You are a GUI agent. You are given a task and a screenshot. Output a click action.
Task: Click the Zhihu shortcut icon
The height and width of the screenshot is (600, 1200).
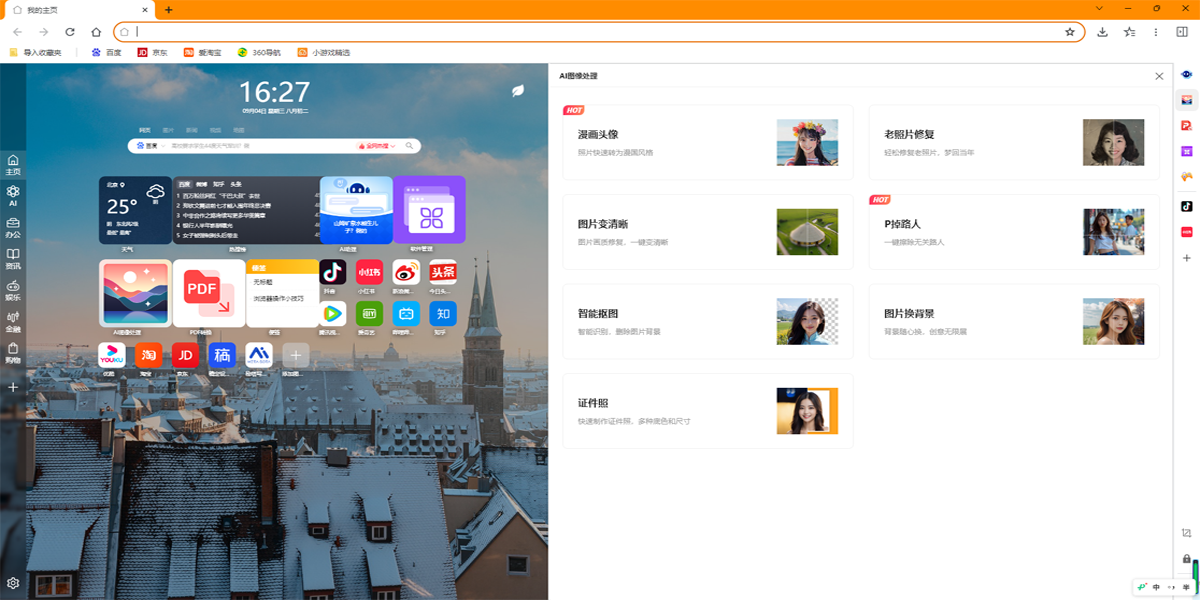pyautogui.click(x=443, y=314)
